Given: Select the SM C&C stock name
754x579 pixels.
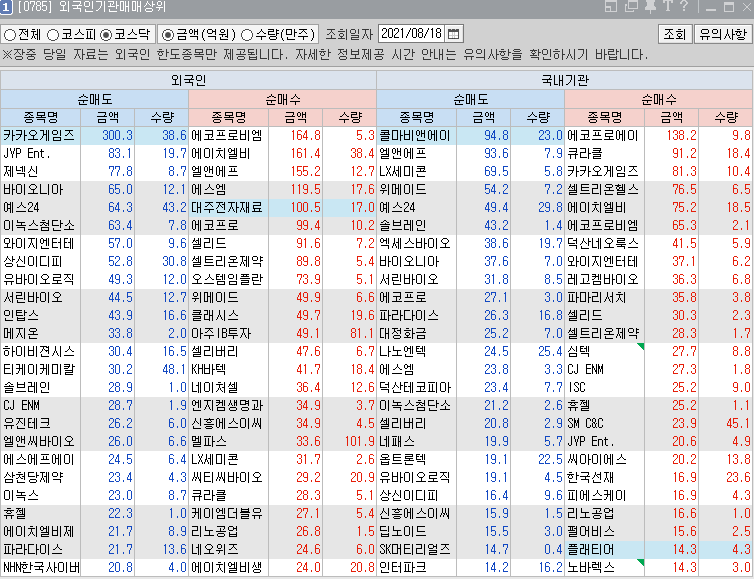Looking at the screenshot, I should pos(585,424).
